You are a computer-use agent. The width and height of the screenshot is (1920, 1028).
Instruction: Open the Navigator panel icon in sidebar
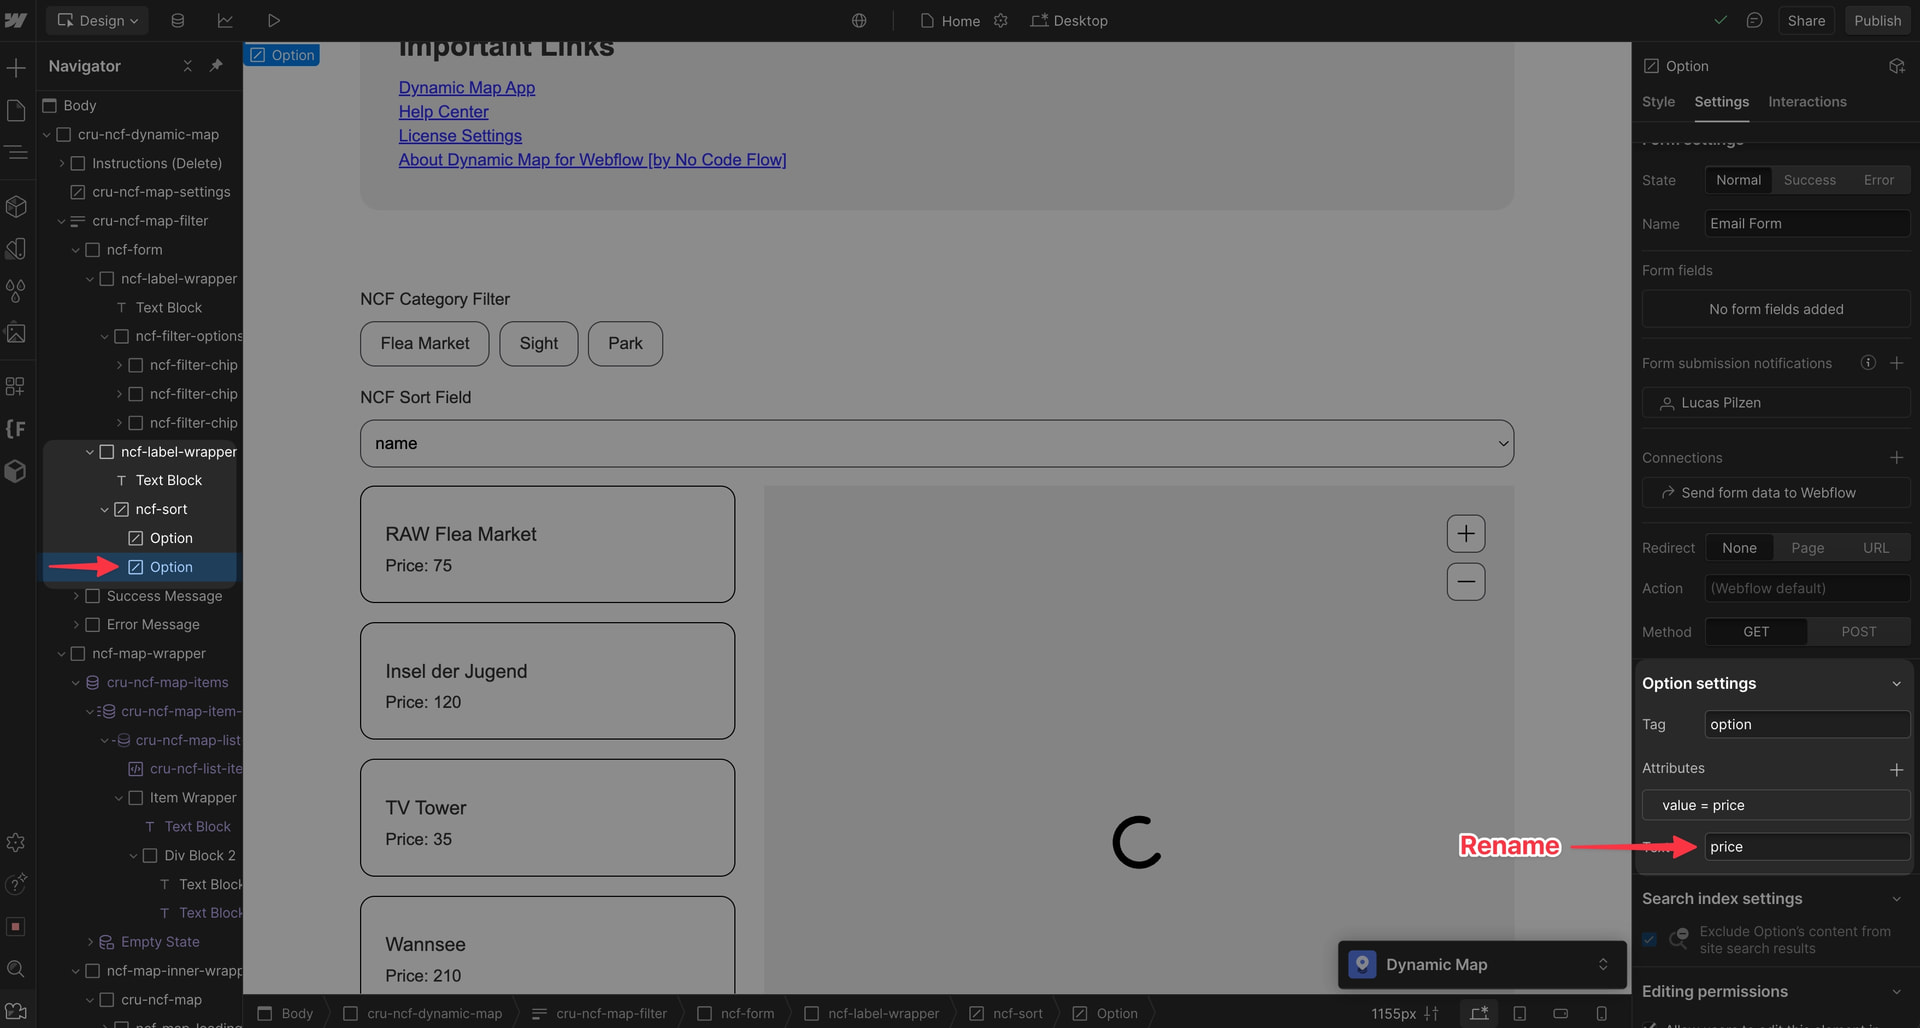(16, 152)
